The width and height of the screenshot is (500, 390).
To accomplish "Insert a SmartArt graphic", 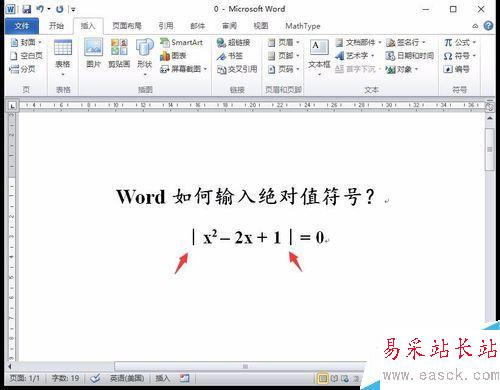I will click(182, 43).
